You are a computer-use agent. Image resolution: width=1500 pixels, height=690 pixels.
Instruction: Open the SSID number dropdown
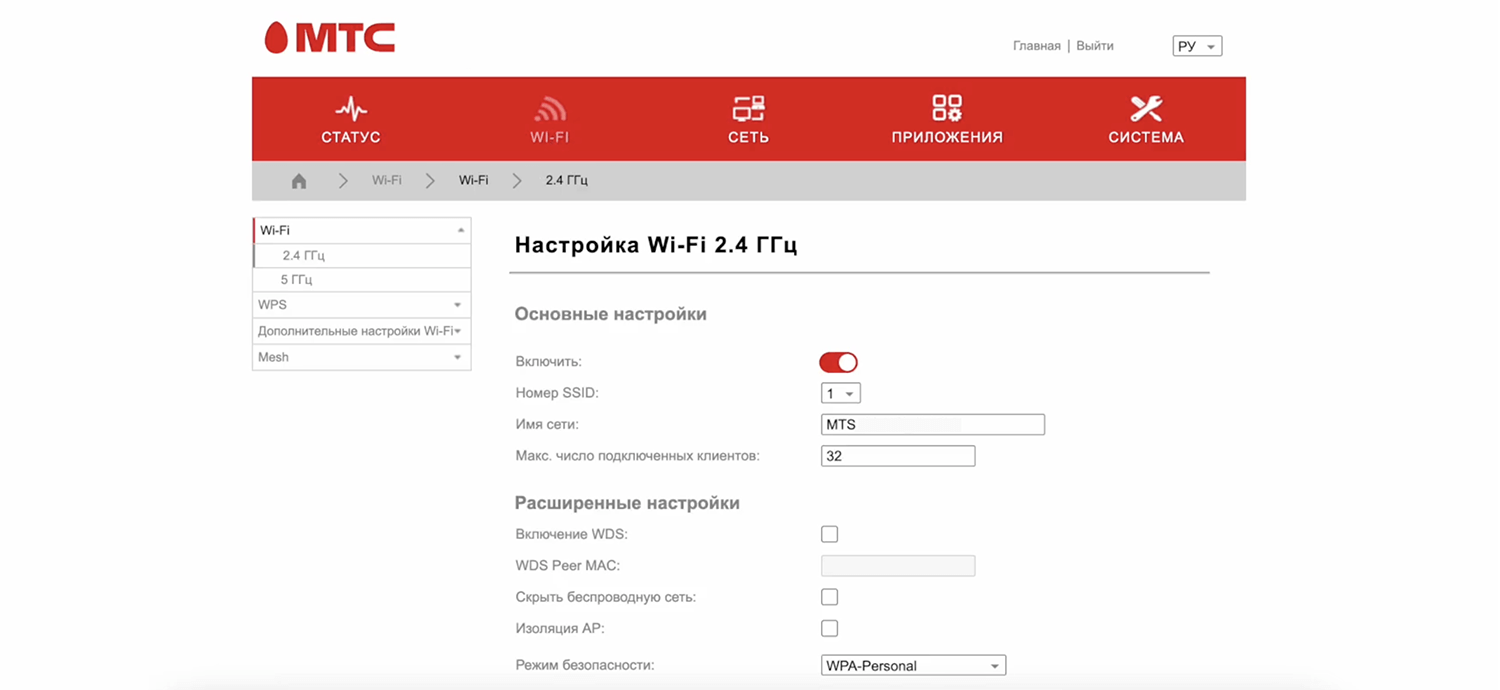click(x=840, y=394)
